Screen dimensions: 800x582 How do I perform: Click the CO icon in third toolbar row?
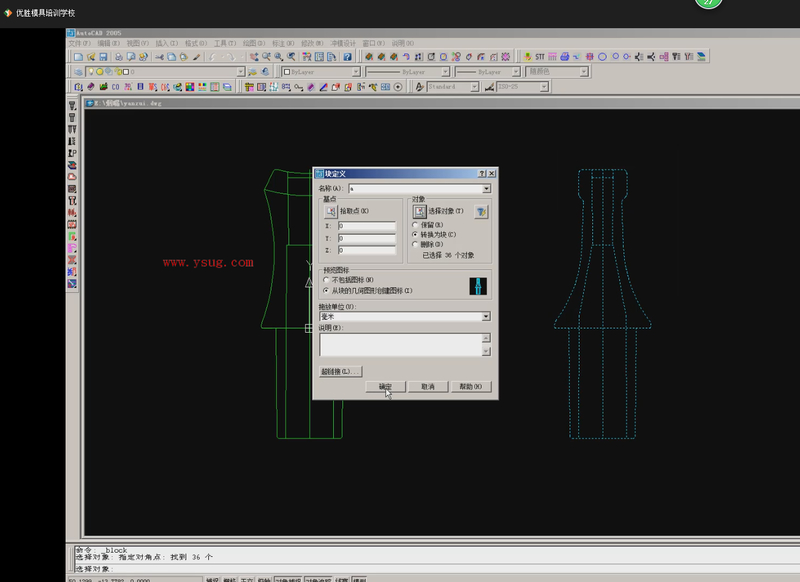(115, 87)
